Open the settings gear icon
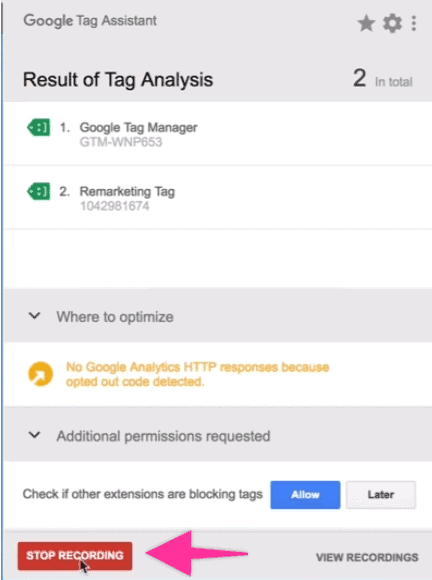Screen dimensions: 432x580 coord(392,24)
